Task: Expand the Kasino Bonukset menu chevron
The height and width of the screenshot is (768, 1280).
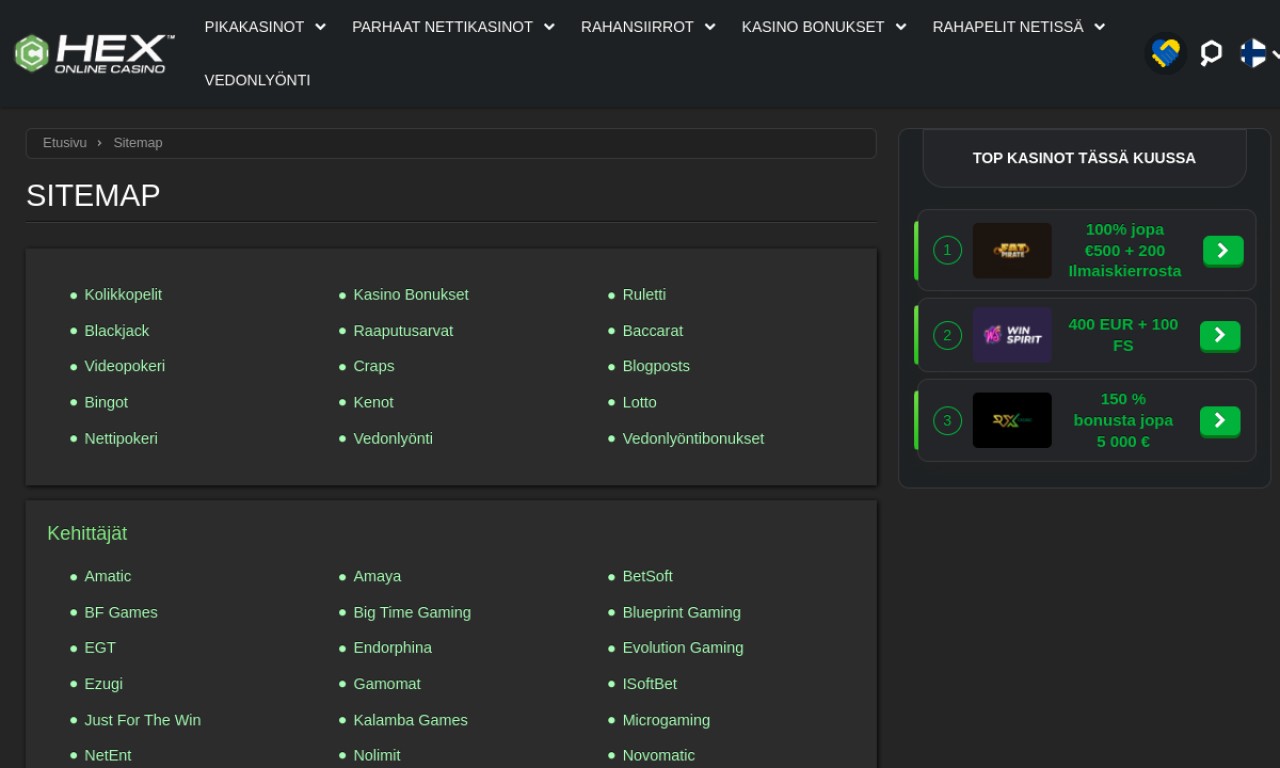Action: point(901,27)
